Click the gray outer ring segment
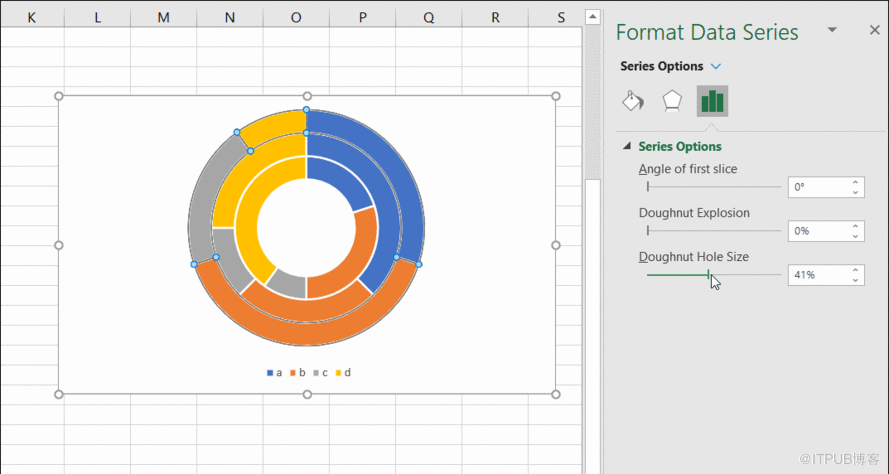The image size is (889, 474). [x=204, y=198]
